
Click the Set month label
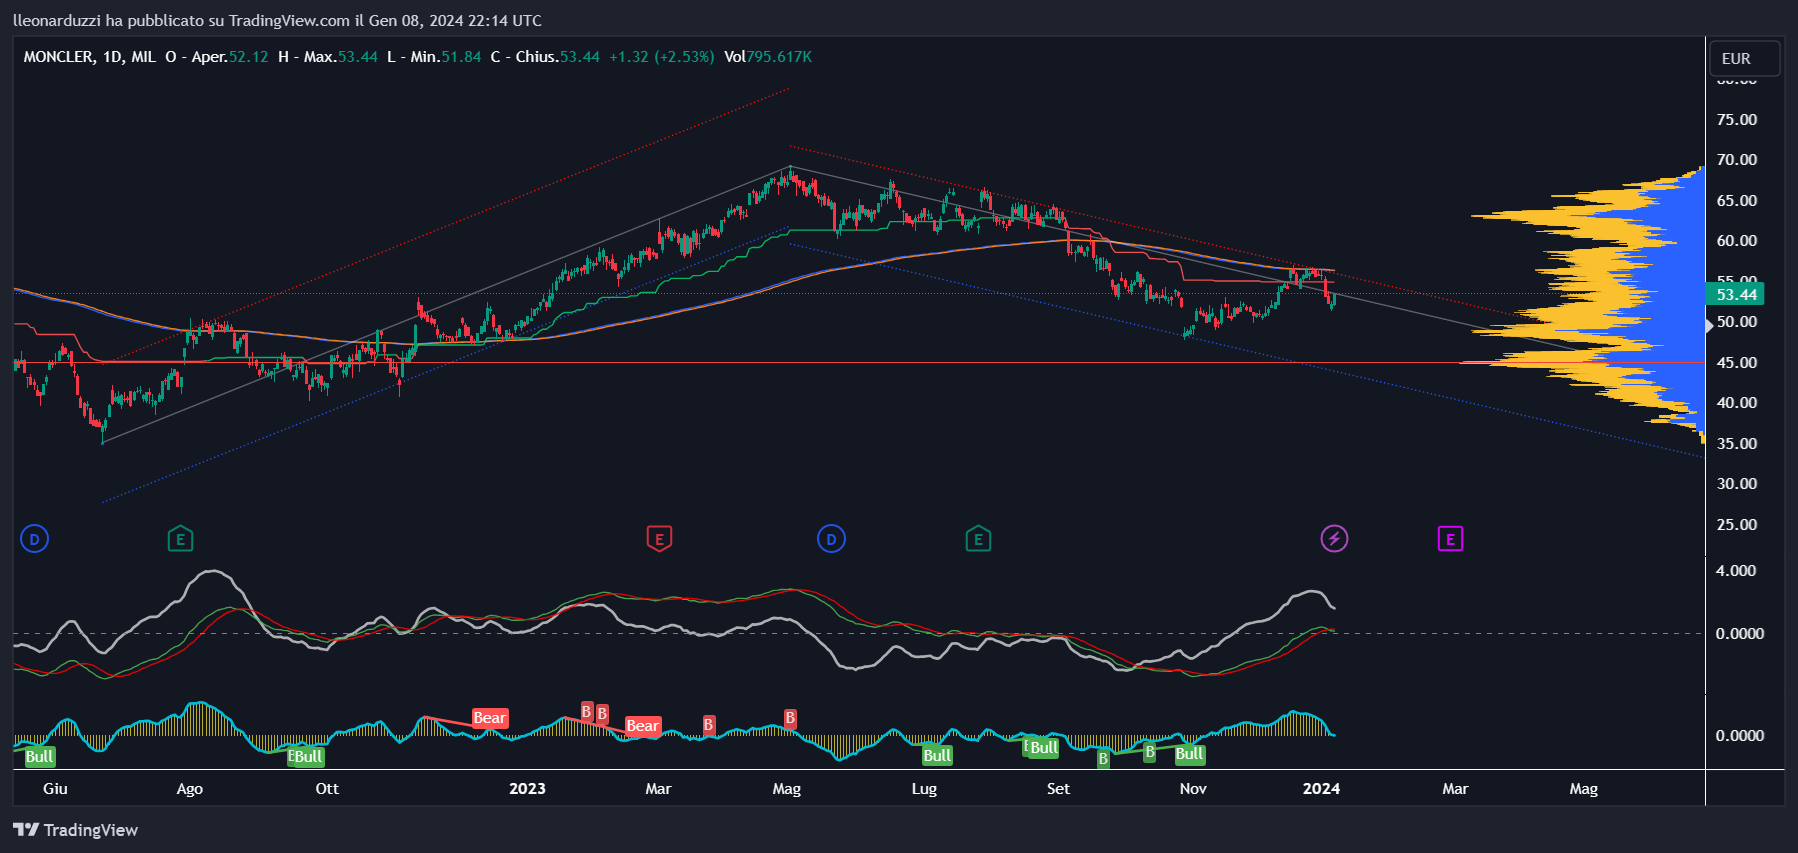click(1058, 788)
